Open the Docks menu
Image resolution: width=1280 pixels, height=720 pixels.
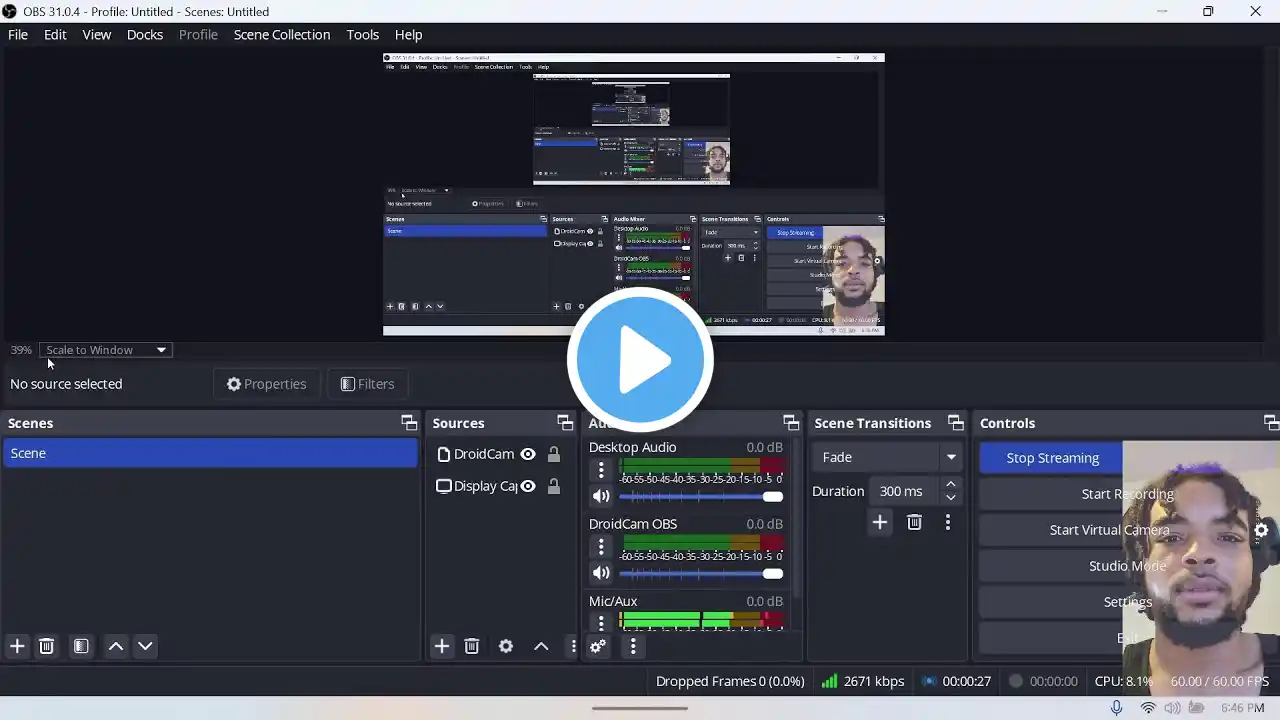tap(145, 34)
